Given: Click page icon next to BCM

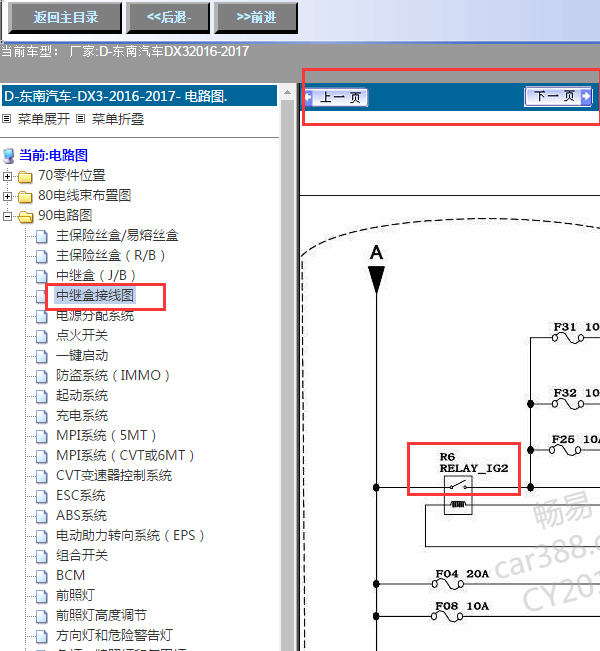Looking at the screenshot, I should [x=42, y=576].
